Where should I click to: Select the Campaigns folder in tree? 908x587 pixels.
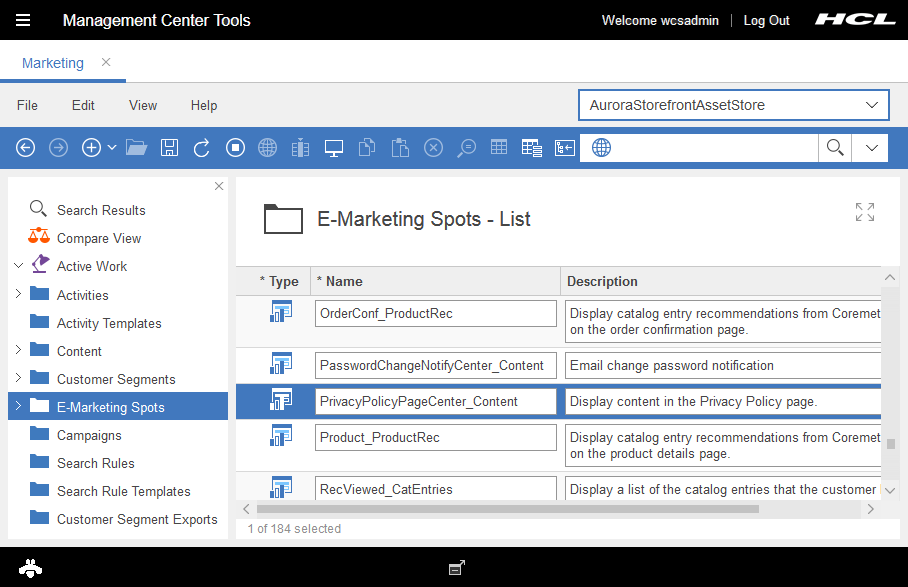coord(89,435)
